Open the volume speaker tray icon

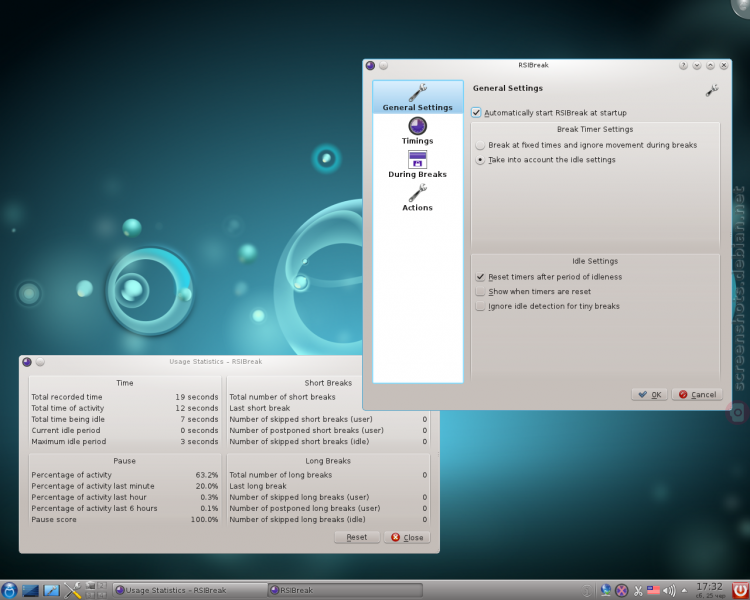coord(669,591)
